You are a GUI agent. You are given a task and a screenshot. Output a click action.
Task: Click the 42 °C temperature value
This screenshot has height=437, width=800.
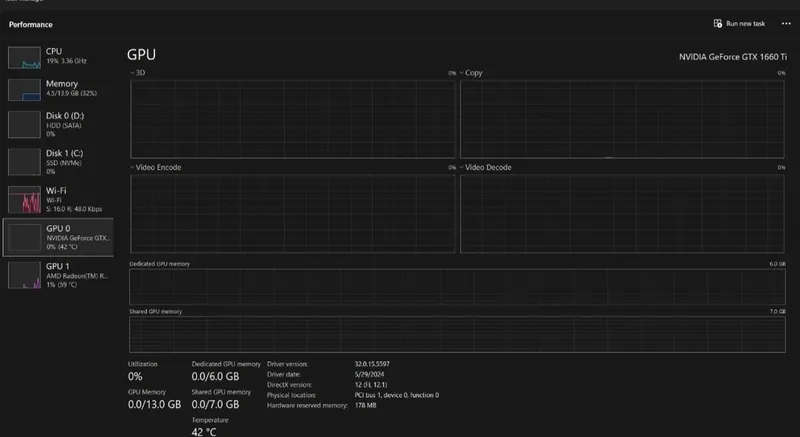pyautogui.click(x=204, y=432)
